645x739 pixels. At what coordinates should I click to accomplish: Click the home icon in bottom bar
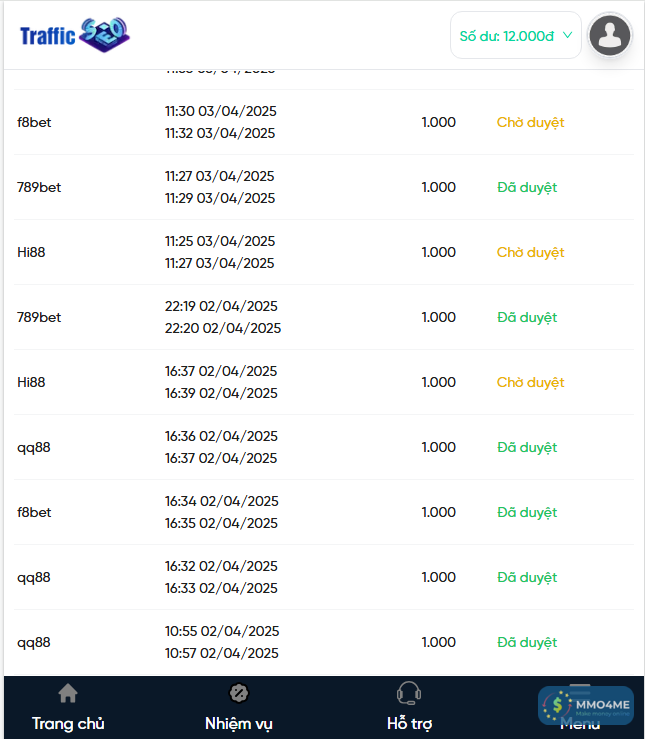point(68,693)
